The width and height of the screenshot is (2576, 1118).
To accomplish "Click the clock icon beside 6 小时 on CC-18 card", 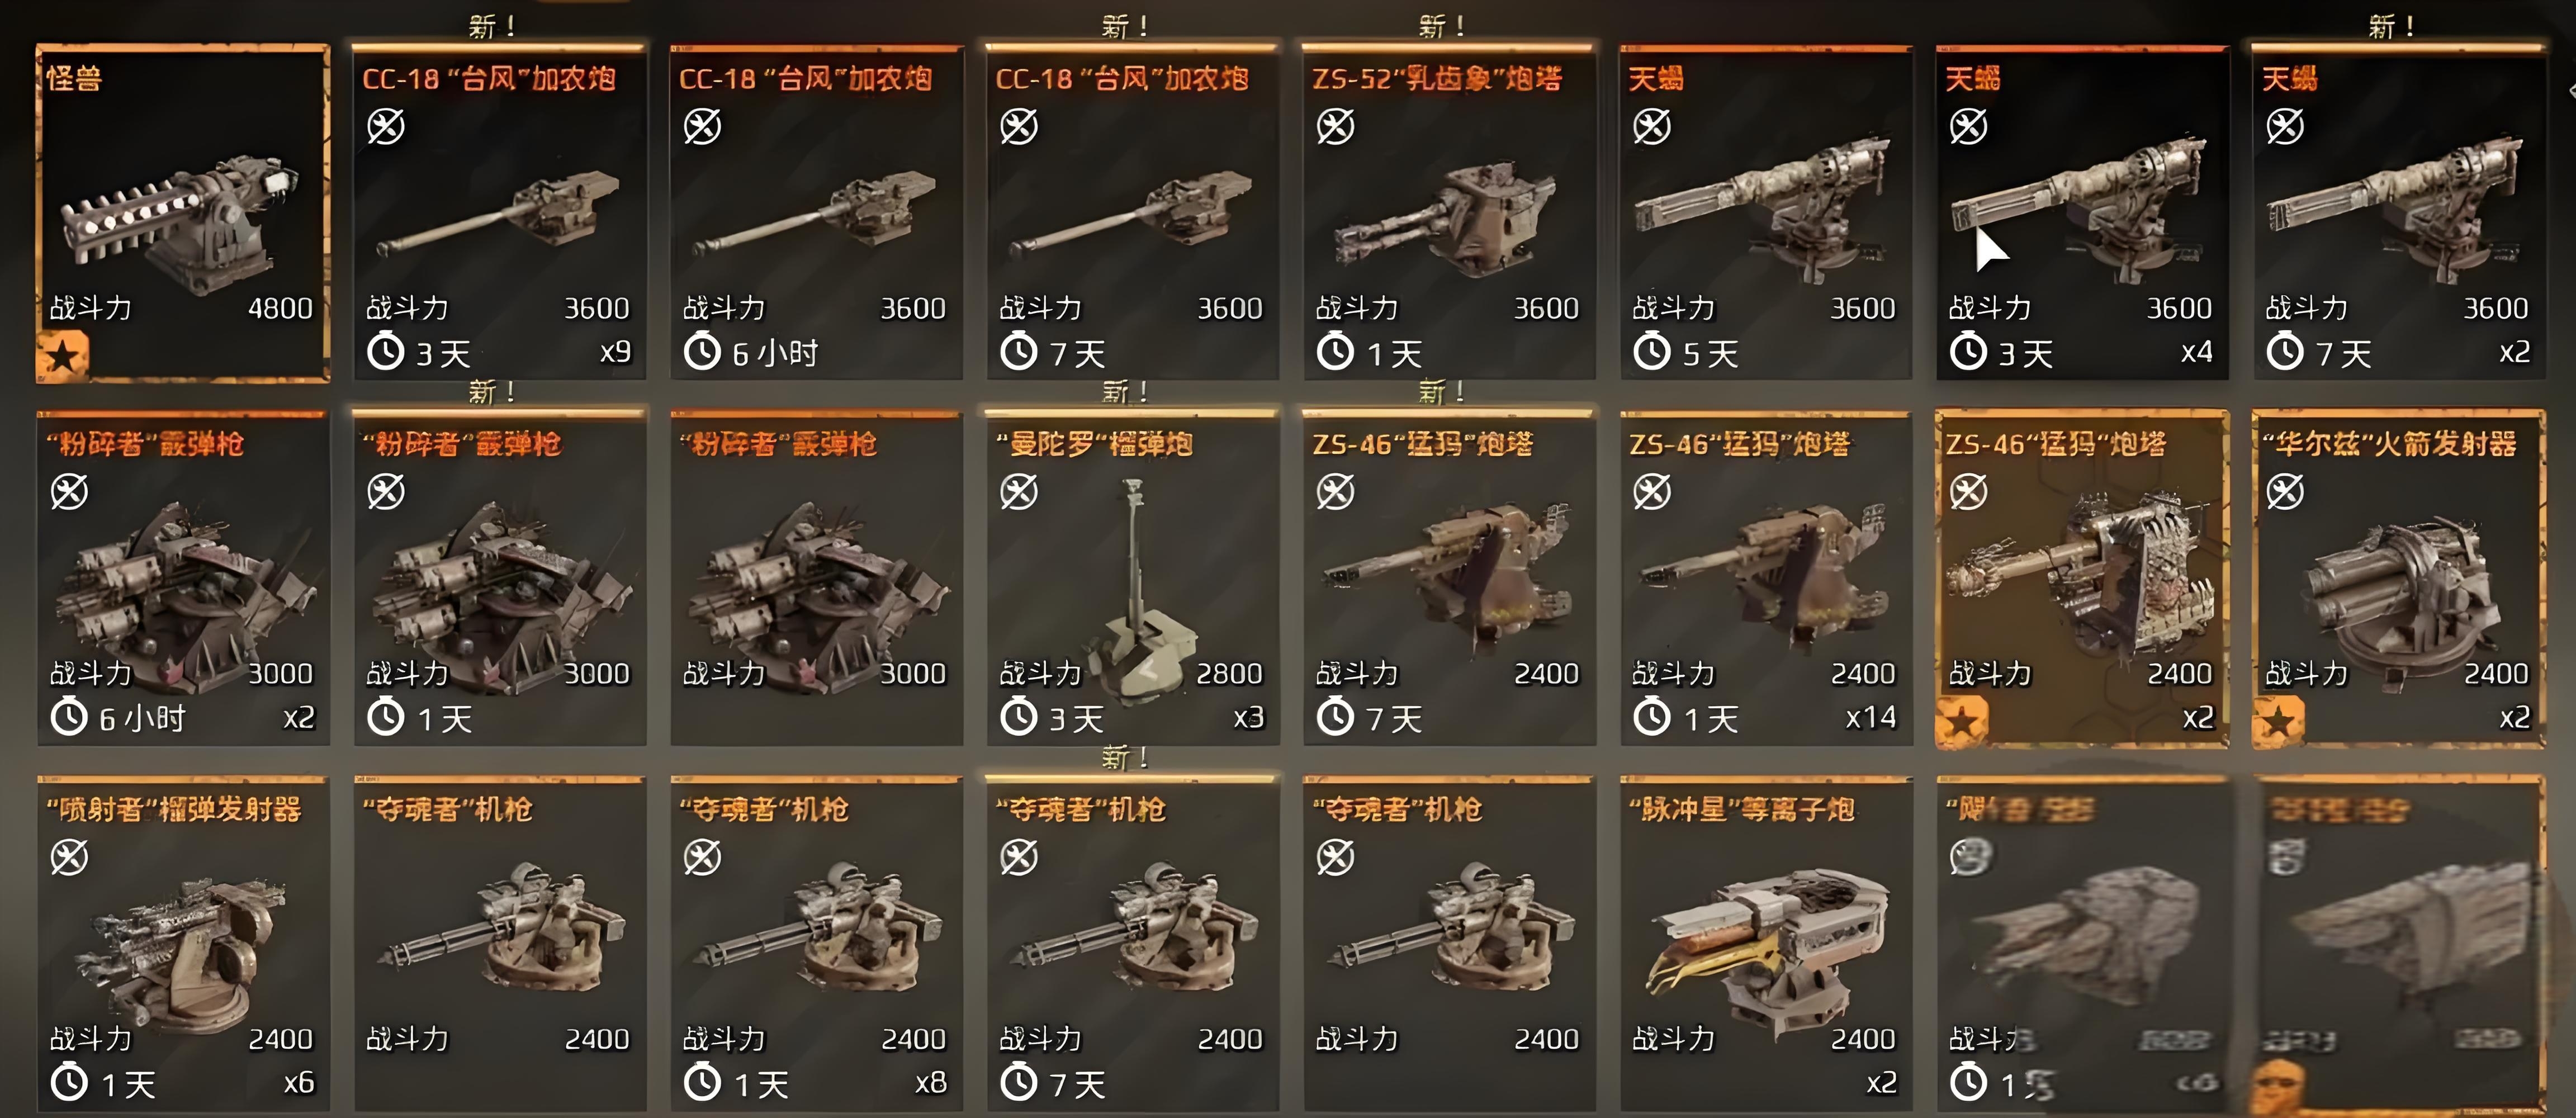I will point(702,352).
